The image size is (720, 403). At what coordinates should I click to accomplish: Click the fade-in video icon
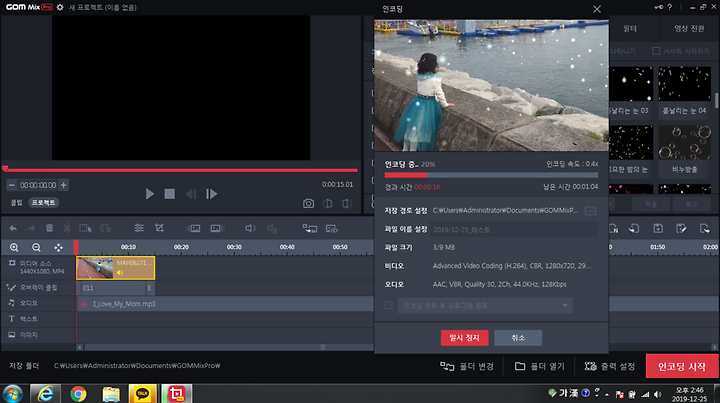195,229
